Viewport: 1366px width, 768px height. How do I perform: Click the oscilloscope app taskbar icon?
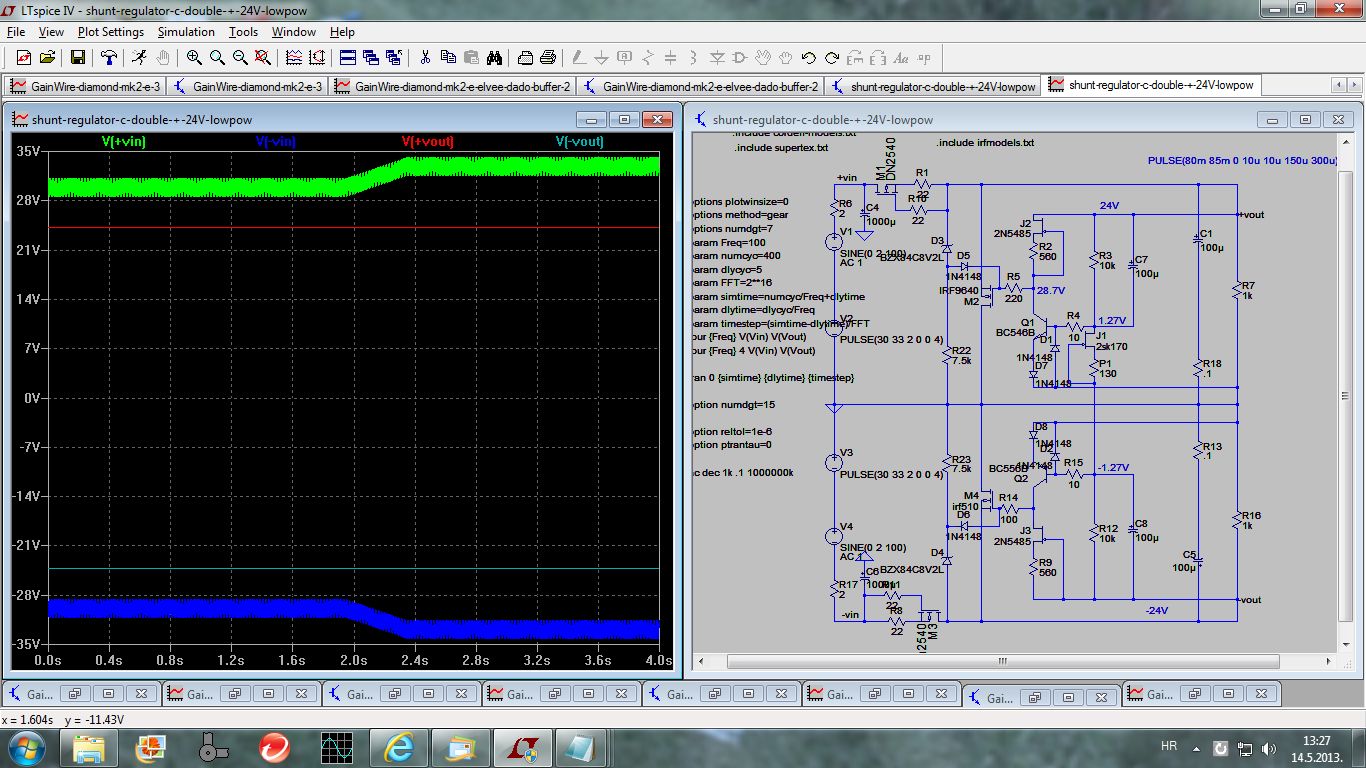click(336, 747)
